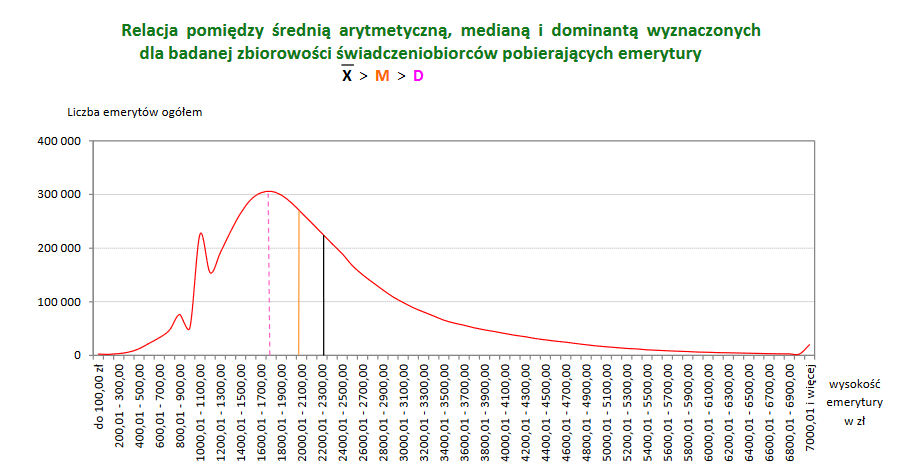Click the orange M median symbol

pos(382,76)
